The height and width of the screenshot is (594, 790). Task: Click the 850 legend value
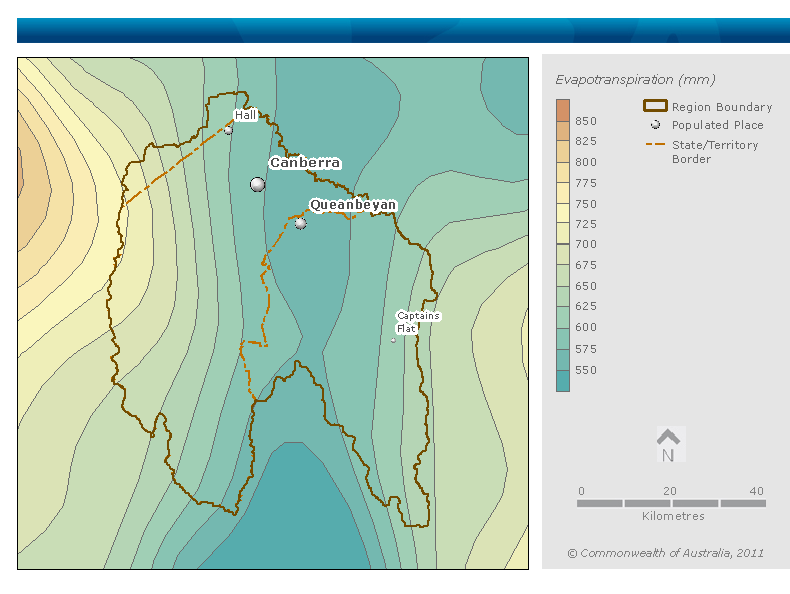tap(586, 121)
